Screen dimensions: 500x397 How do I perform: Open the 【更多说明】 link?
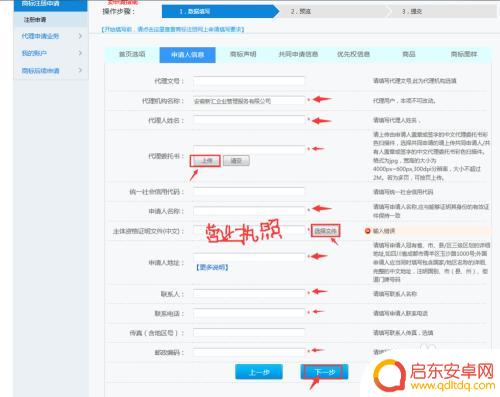click(212, 267)
